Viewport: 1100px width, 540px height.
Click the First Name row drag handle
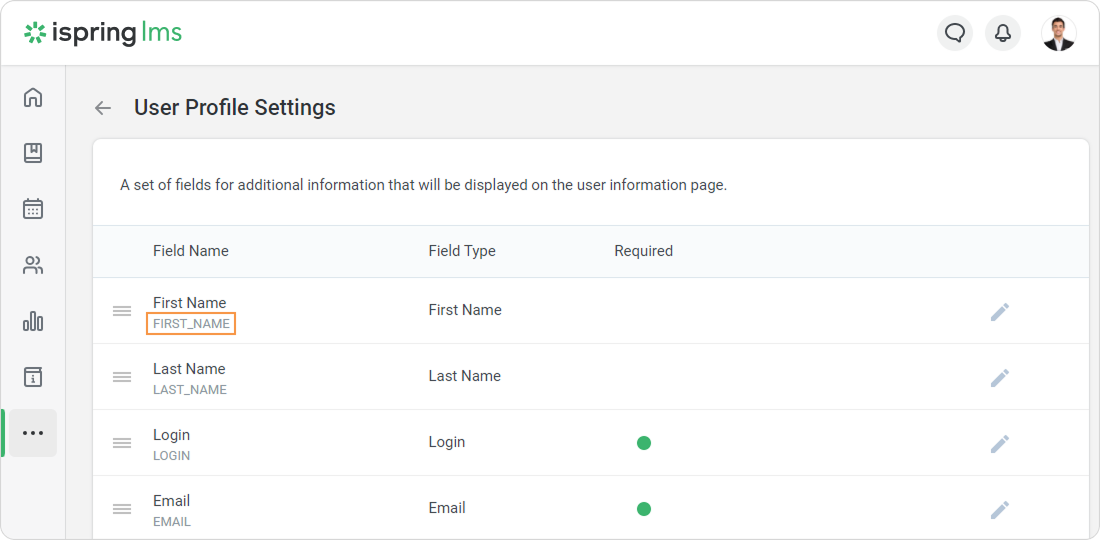coord(122,311)
